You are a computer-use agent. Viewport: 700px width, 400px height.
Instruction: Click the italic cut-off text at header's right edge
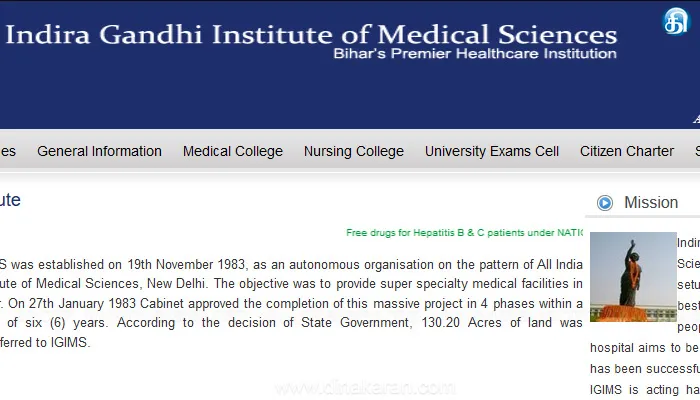pyautogui.click(x=696, y=119)
